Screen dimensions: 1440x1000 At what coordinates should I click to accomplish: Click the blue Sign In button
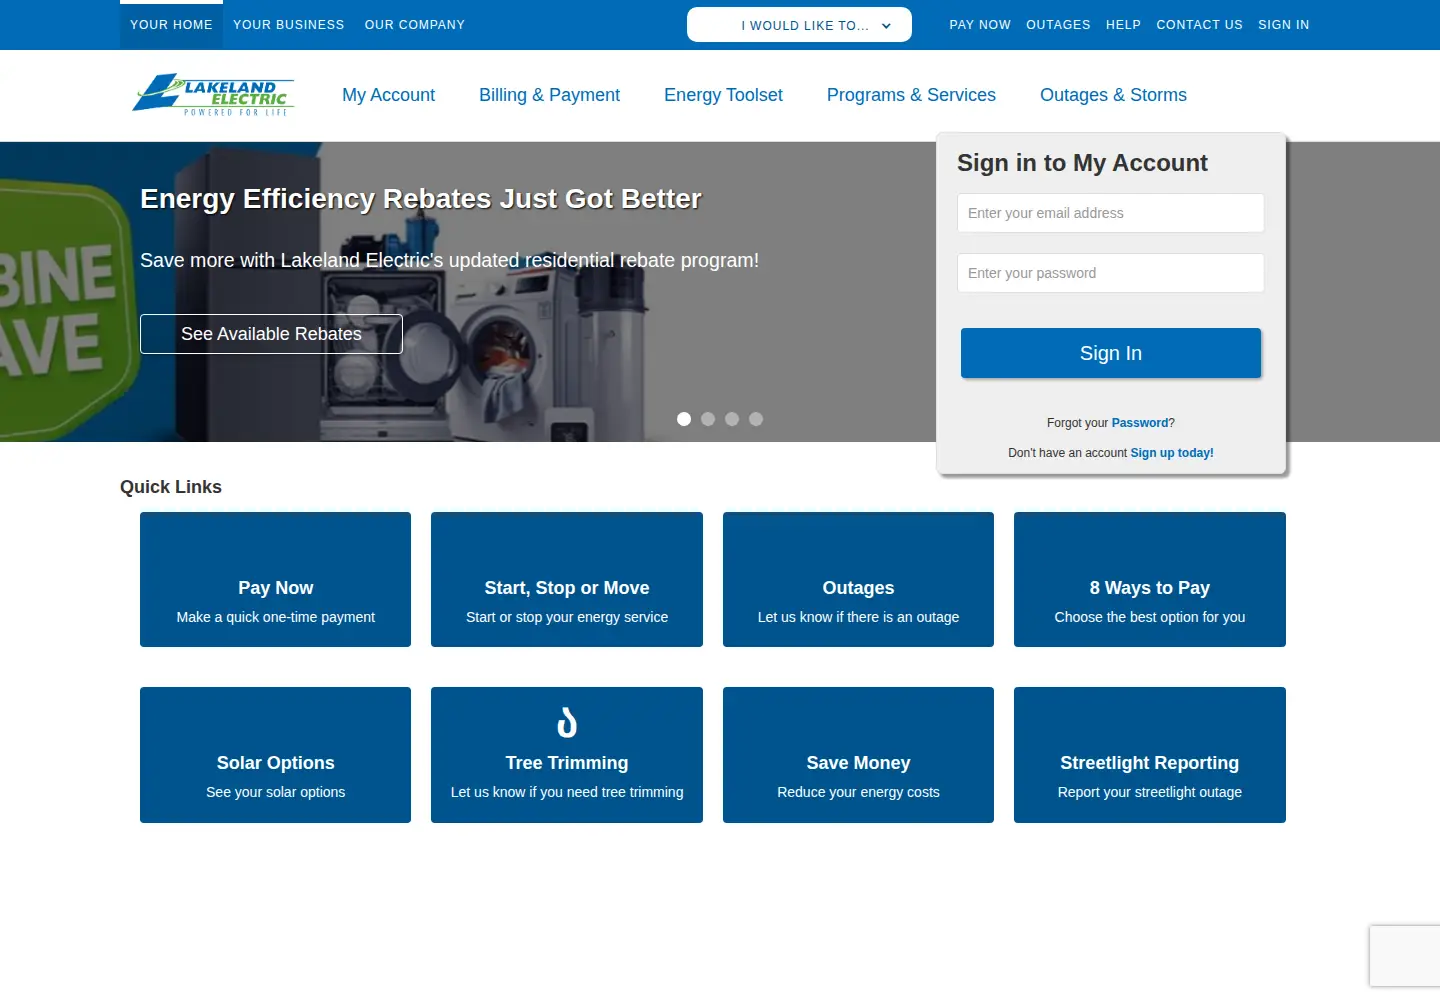click(x=1110, y=353)
